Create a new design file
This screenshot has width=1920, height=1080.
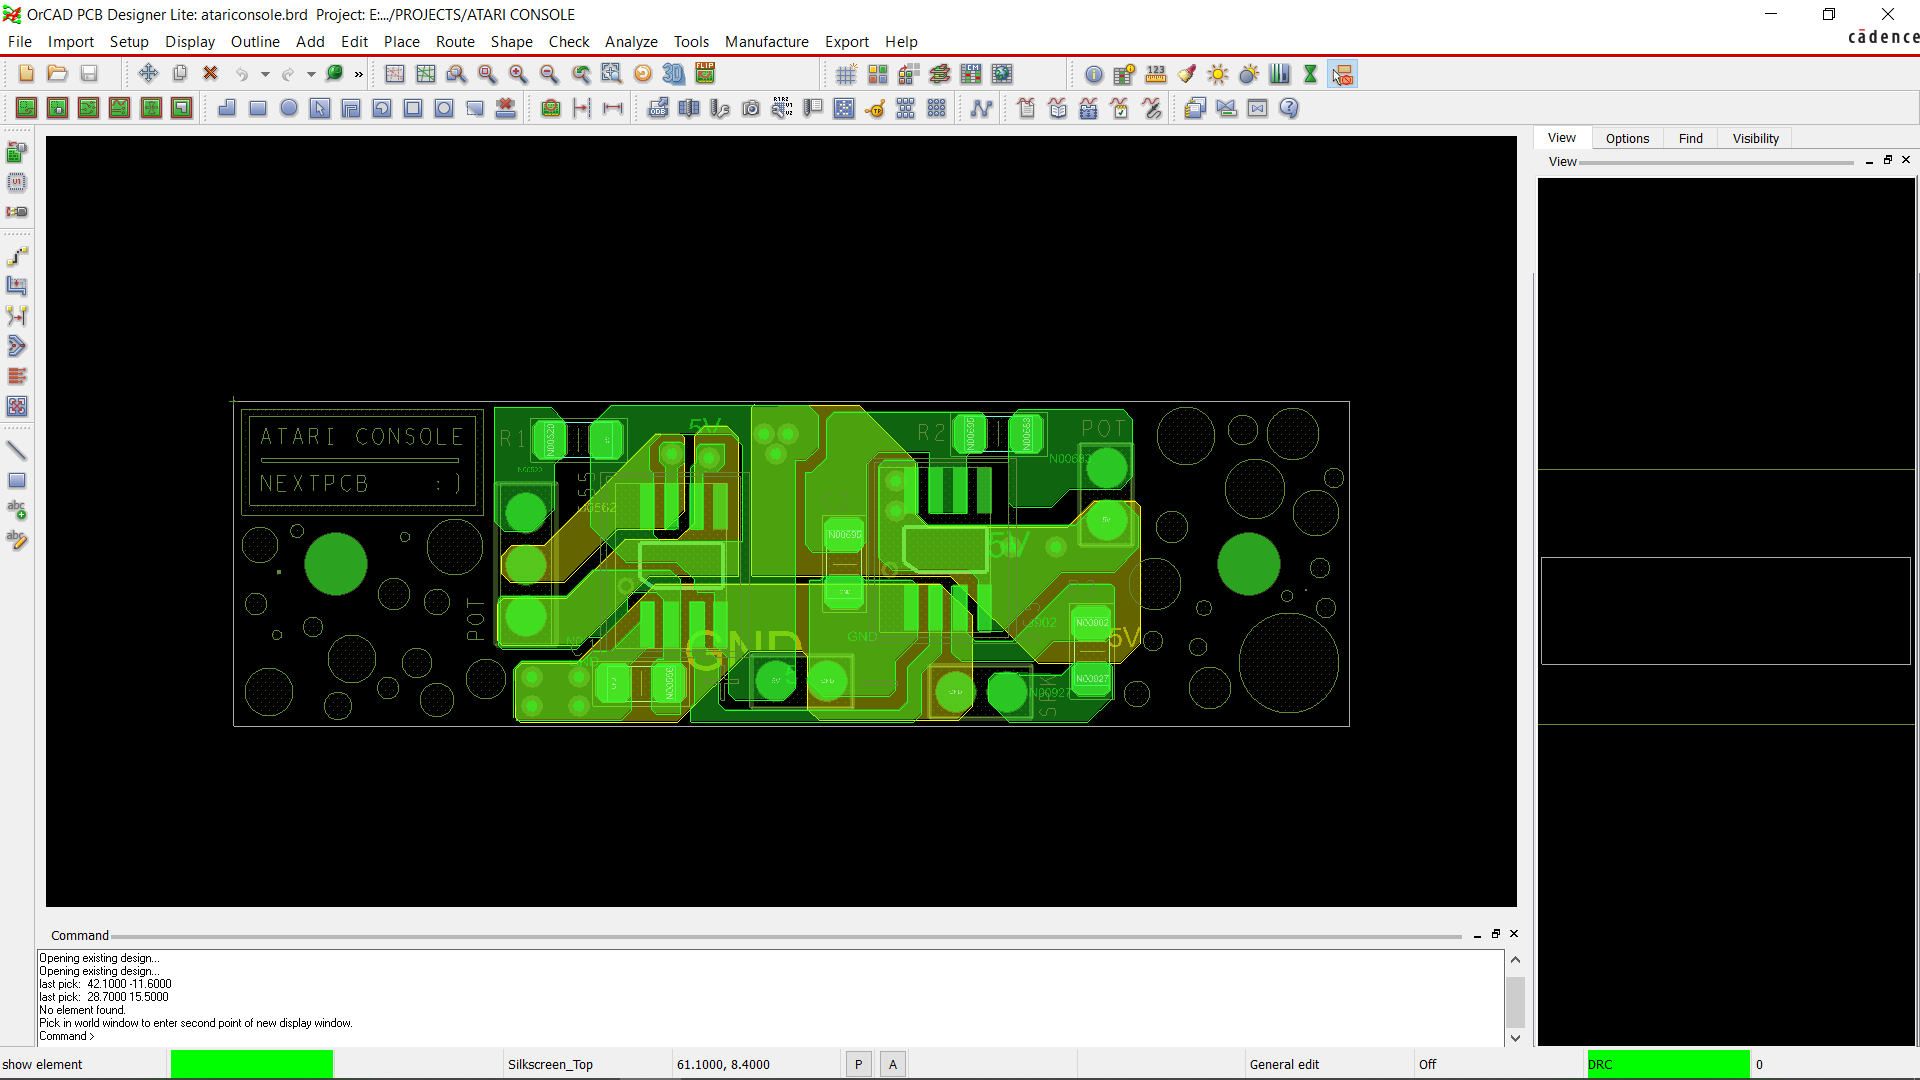tap(26, 74)
